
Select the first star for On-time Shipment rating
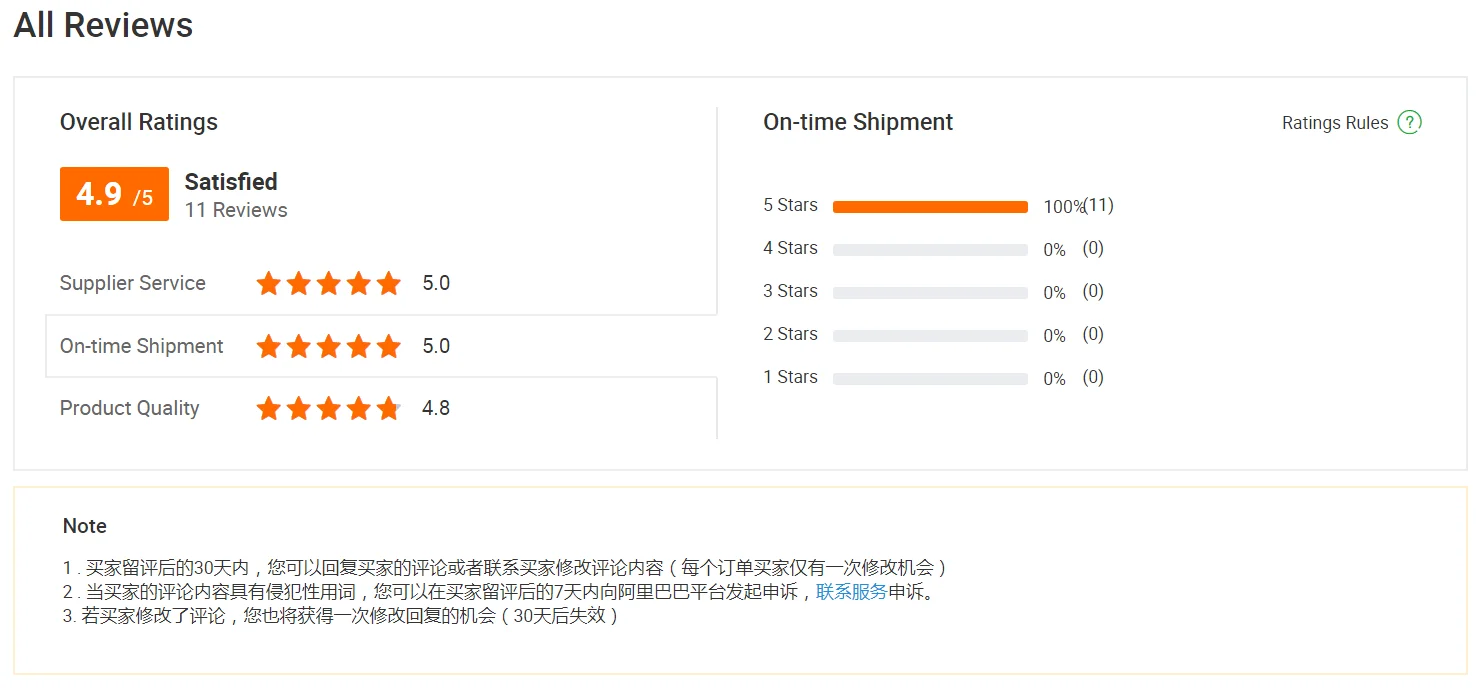point(268,346)
